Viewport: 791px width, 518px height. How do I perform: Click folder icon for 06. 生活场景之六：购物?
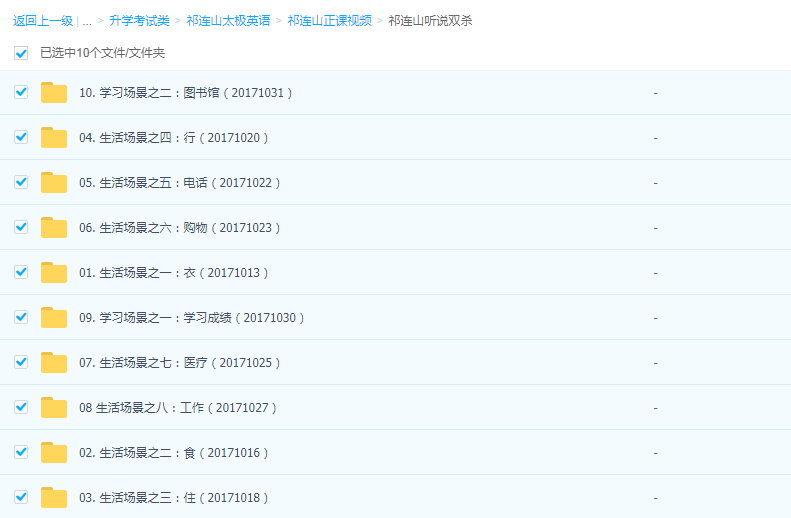[54, 228]
